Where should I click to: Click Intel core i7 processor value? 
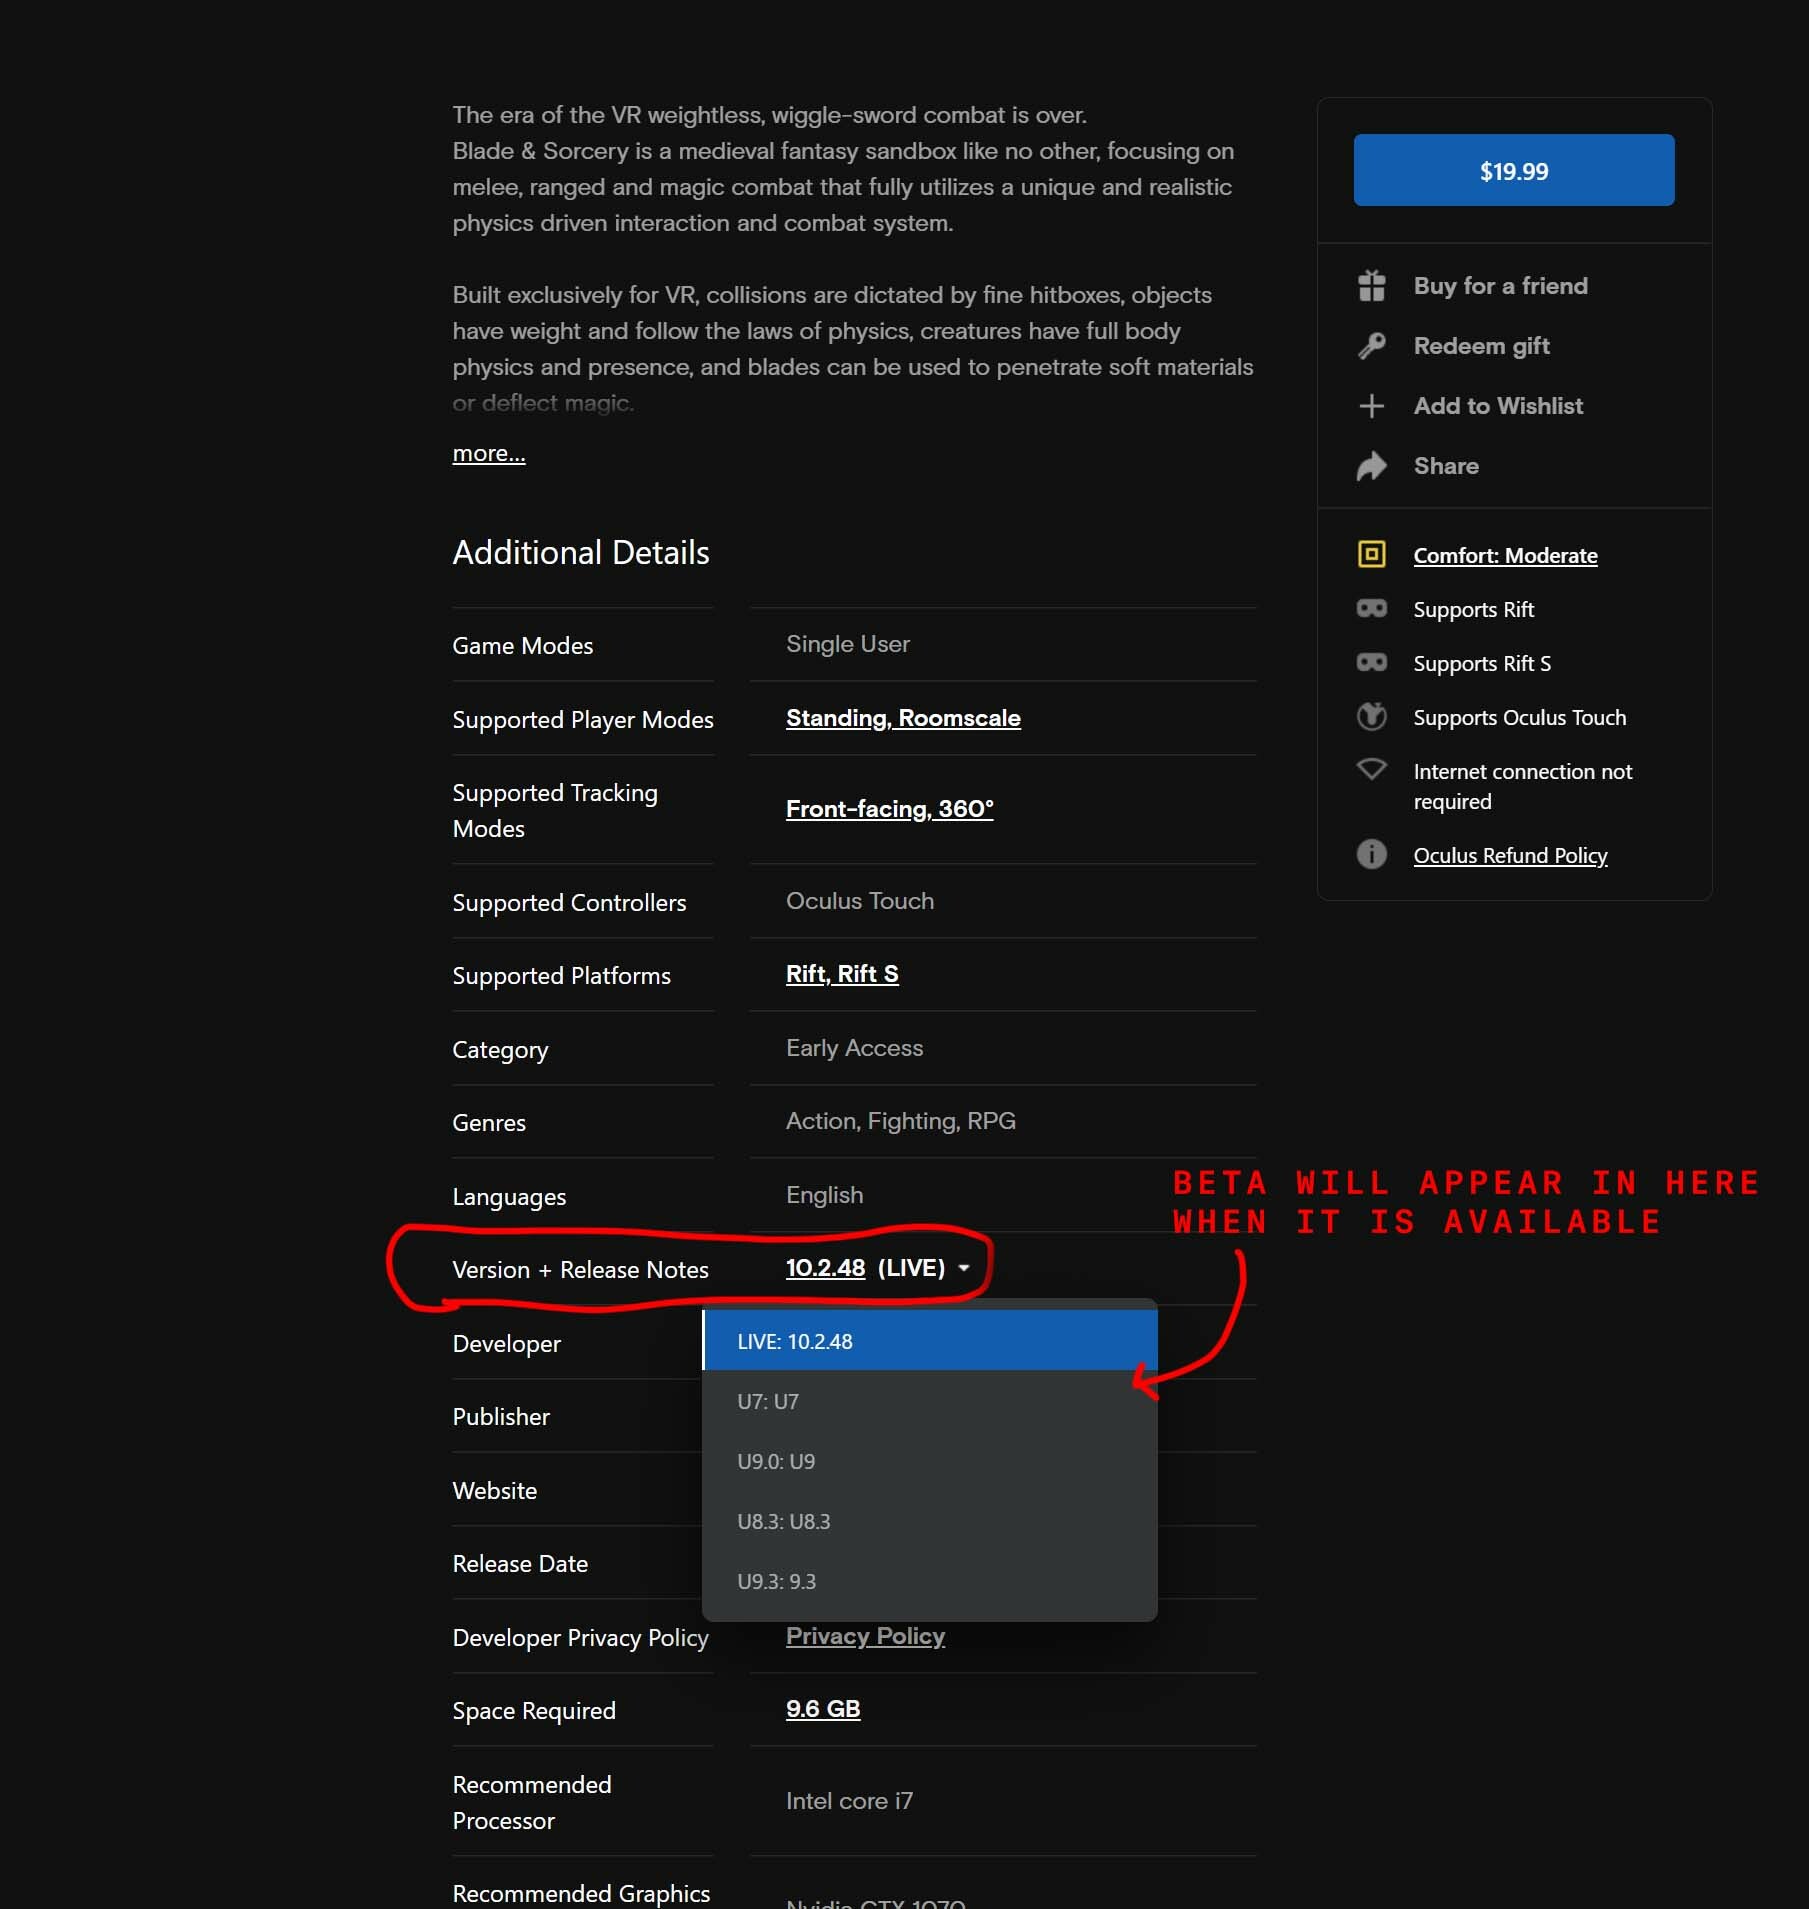849,1801
